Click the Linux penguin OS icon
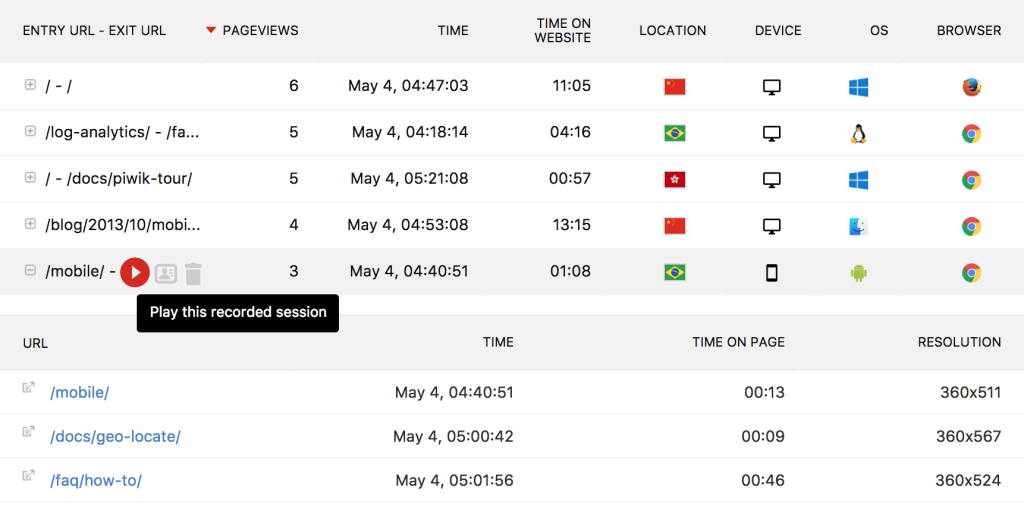Image resolution: width=1024 pixels, height=506 pixels. click(857, 133)
